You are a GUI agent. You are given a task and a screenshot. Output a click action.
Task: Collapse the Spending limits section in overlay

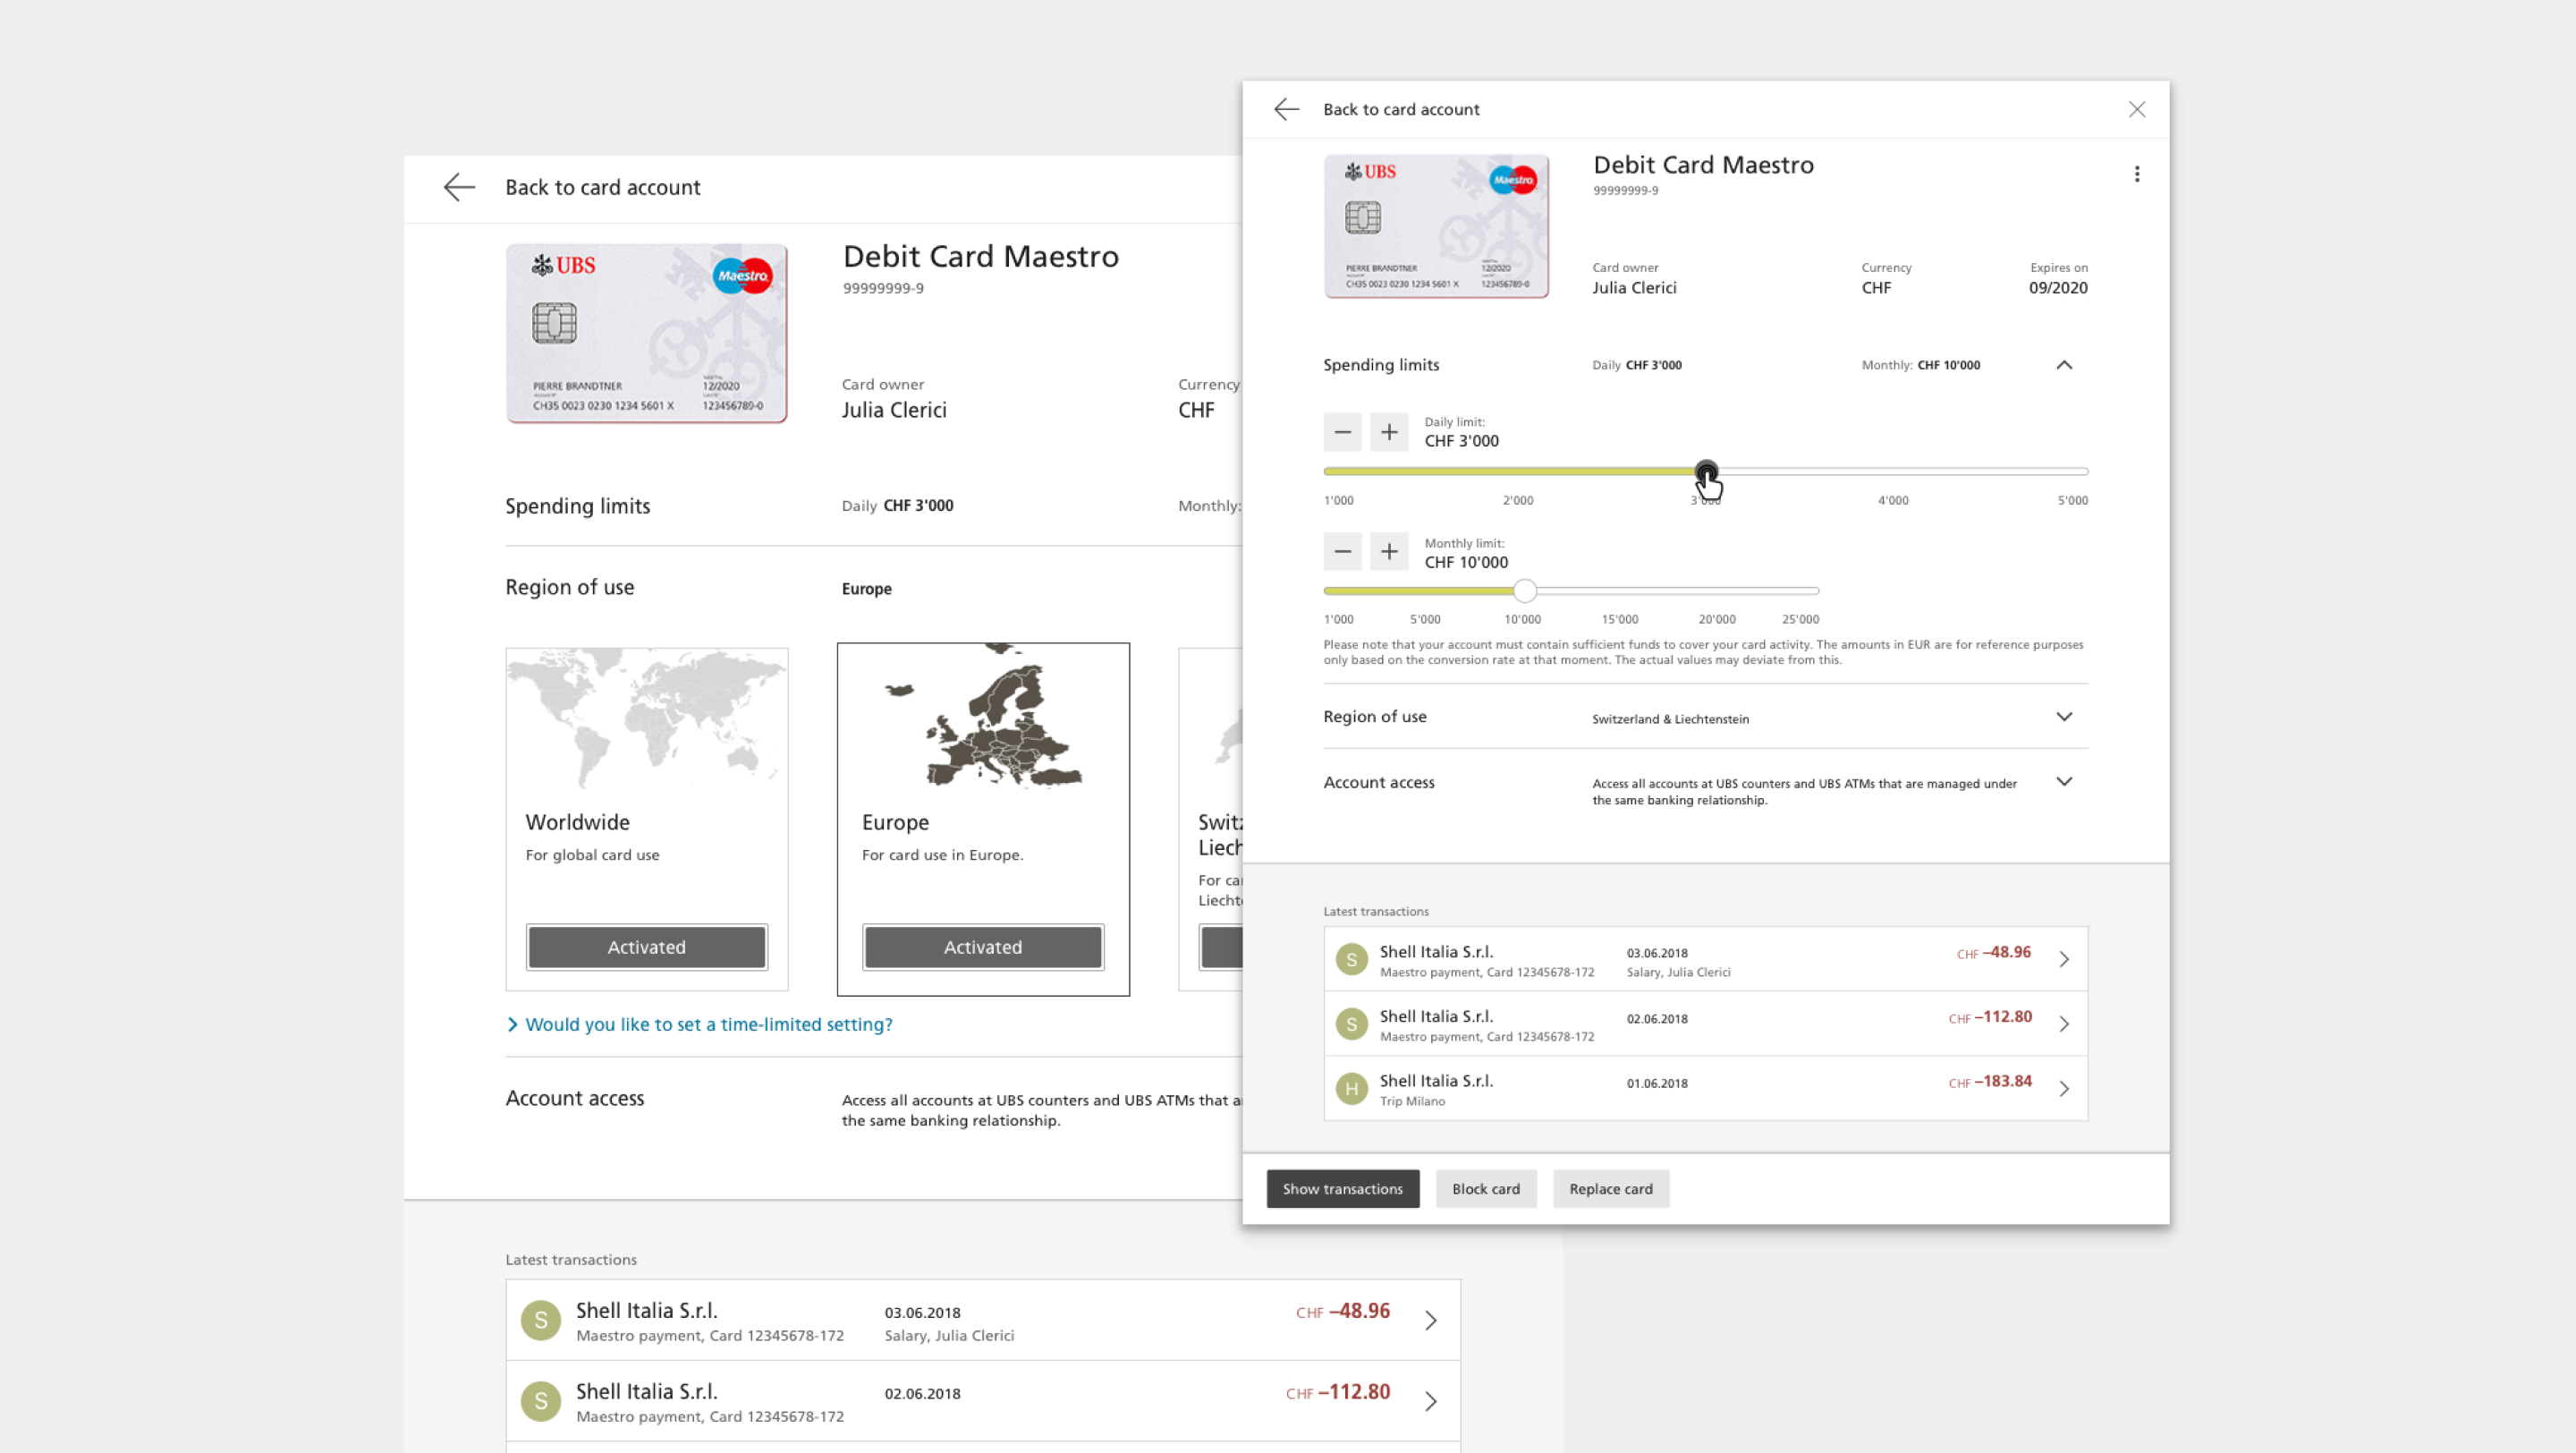2063,365
